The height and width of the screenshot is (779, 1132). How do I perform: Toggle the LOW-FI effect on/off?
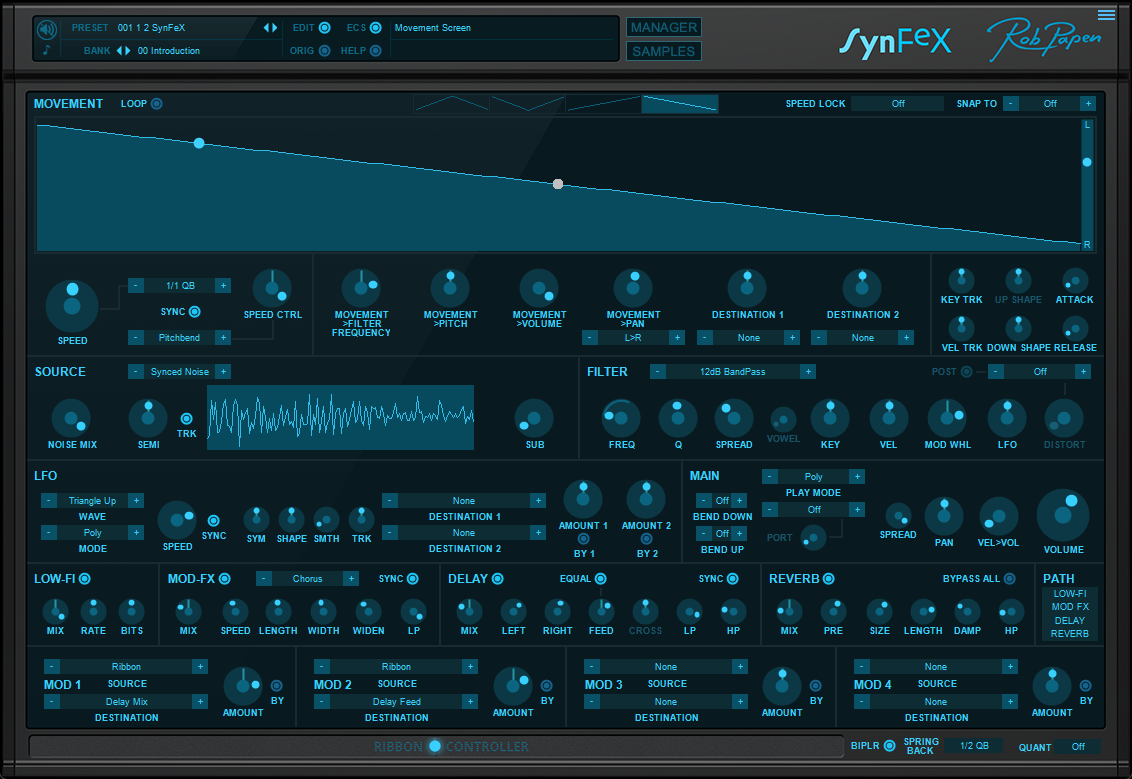(84, 578)
